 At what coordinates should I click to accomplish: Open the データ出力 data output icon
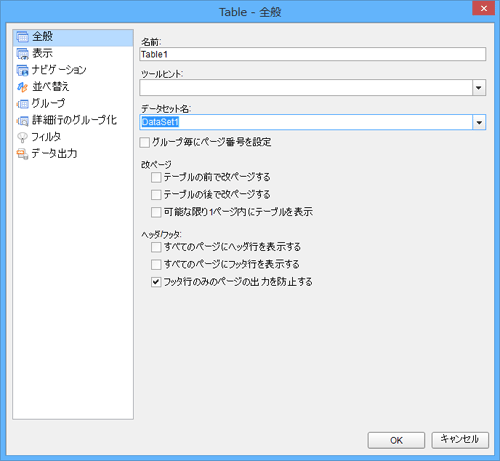pyautogui.click(x=22, y=154)
